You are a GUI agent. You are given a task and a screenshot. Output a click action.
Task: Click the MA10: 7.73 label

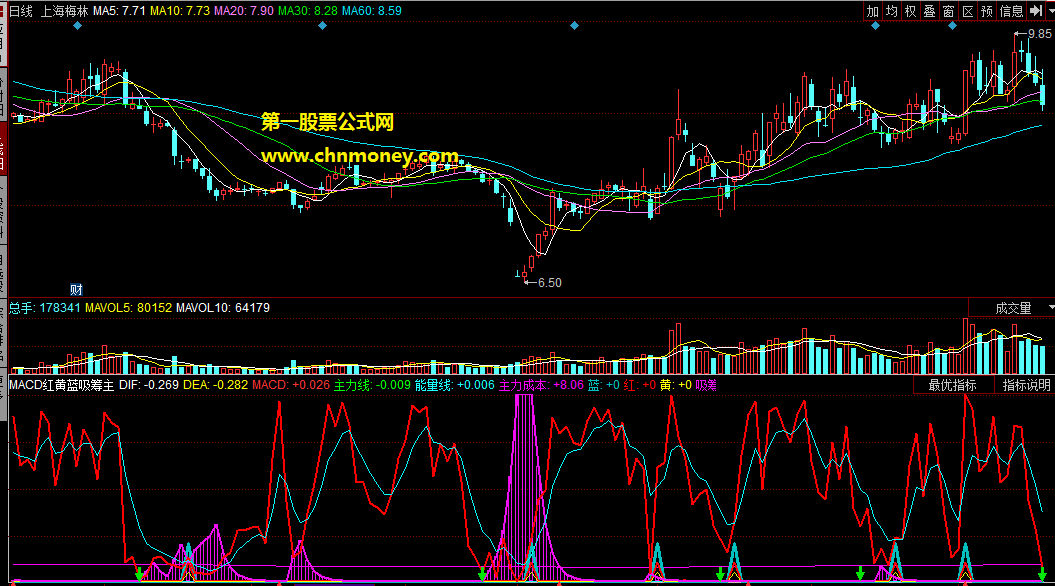(x=180, y=11)
